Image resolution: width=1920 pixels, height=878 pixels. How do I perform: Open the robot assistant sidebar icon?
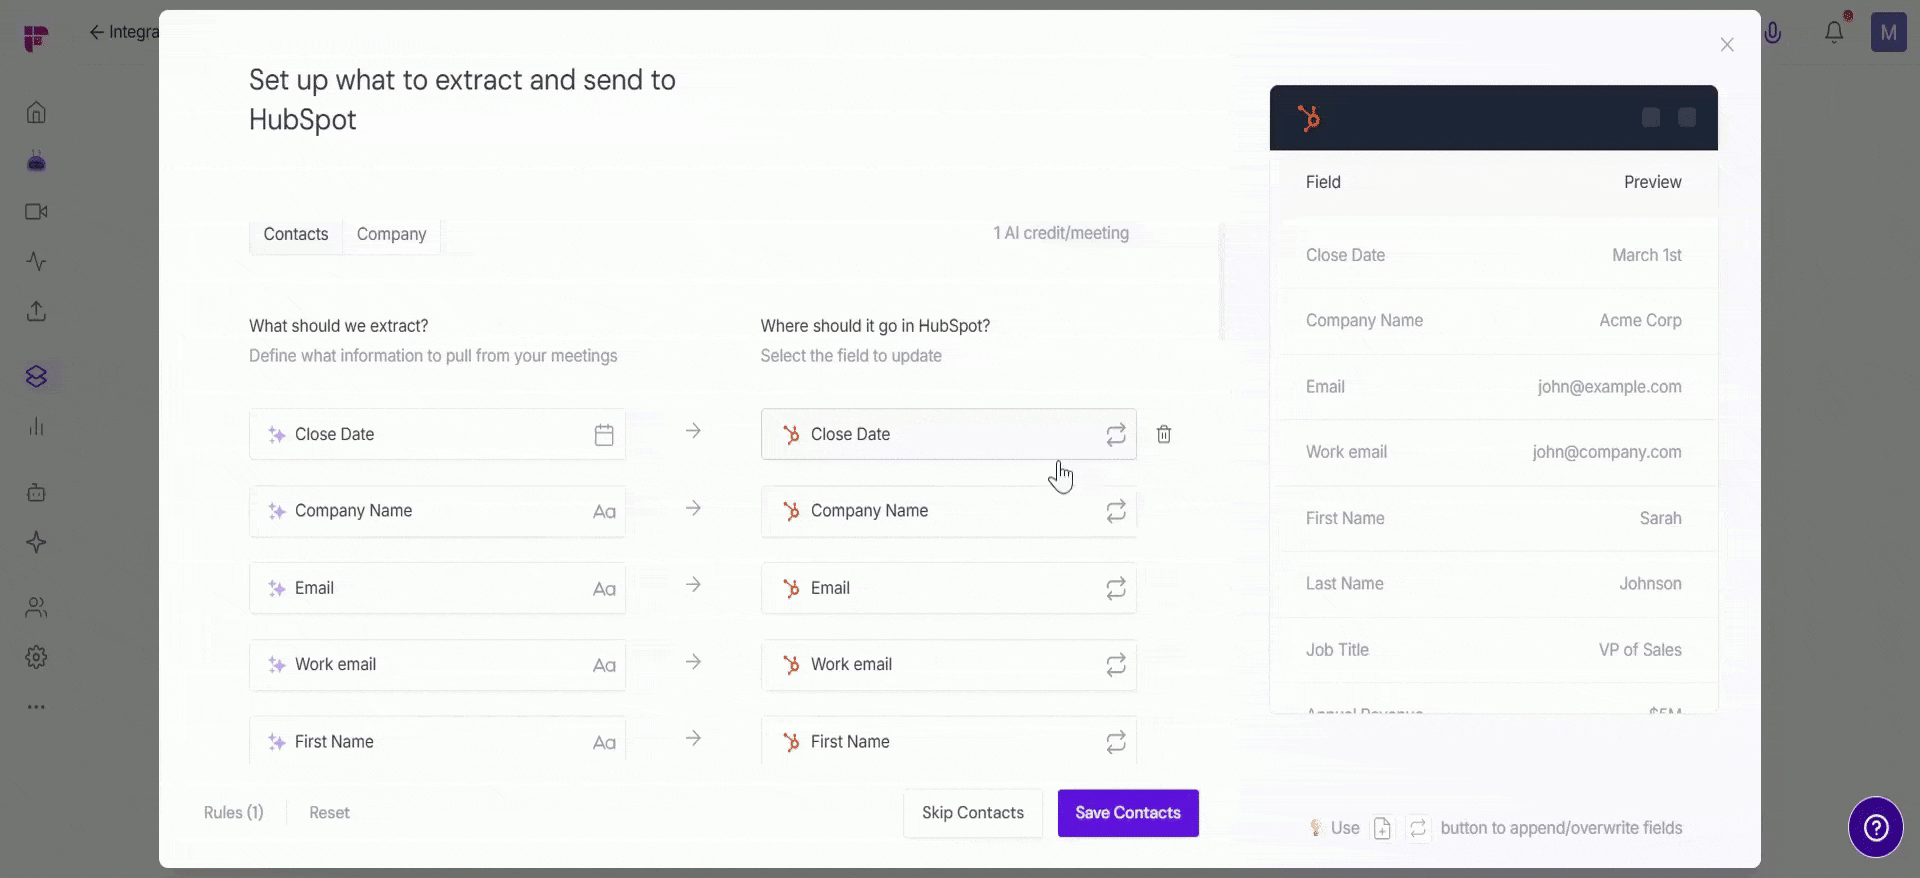pyautogui.click(x=36, y=492)
